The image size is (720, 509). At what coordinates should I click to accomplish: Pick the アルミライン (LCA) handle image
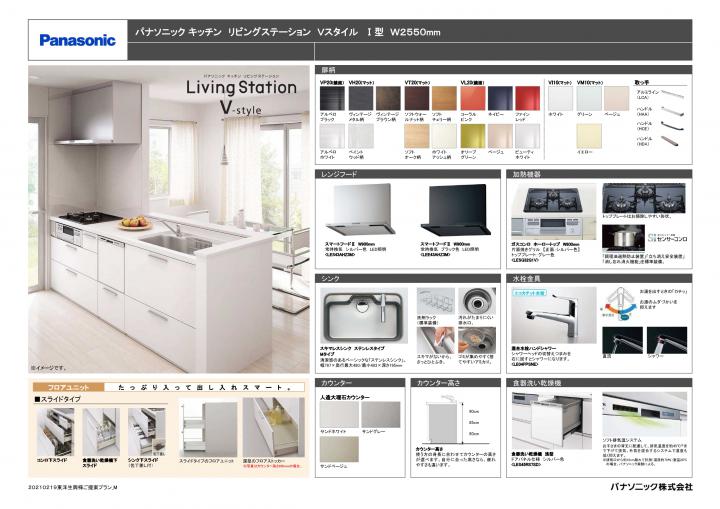(x=672, y=95)
